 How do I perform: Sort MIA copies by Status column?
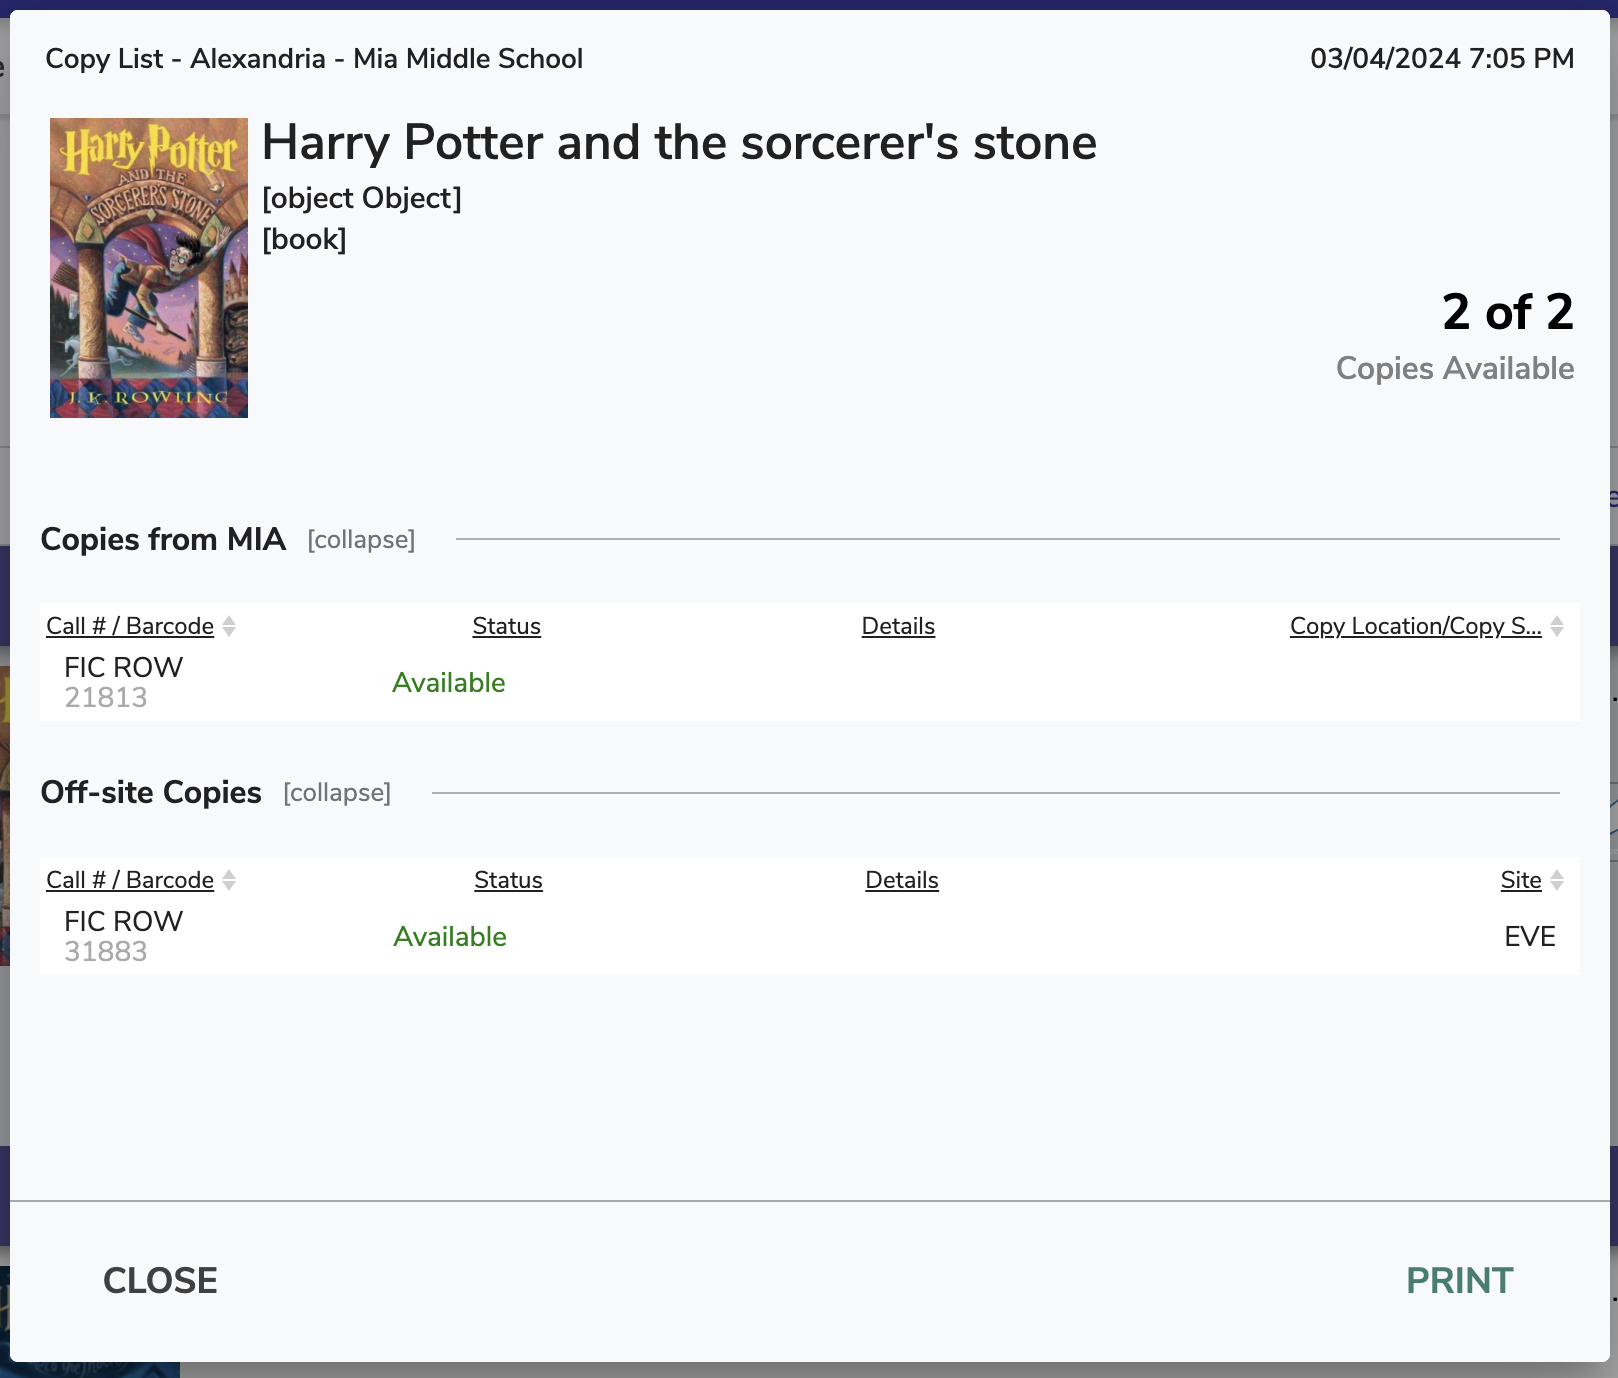(x=506, y=626)
